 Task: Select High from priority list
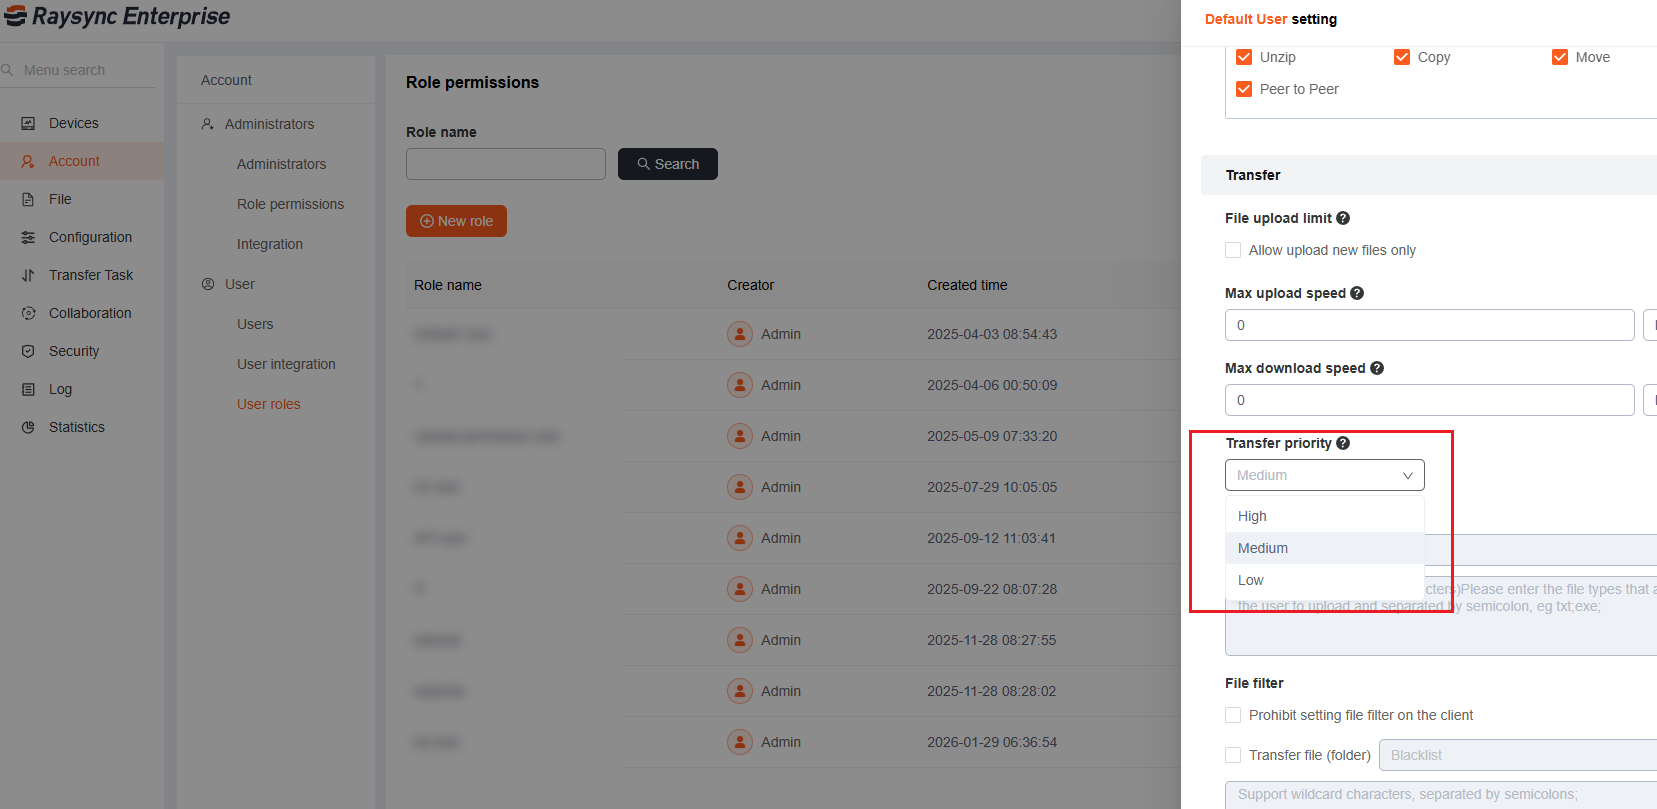point(1252,516)
